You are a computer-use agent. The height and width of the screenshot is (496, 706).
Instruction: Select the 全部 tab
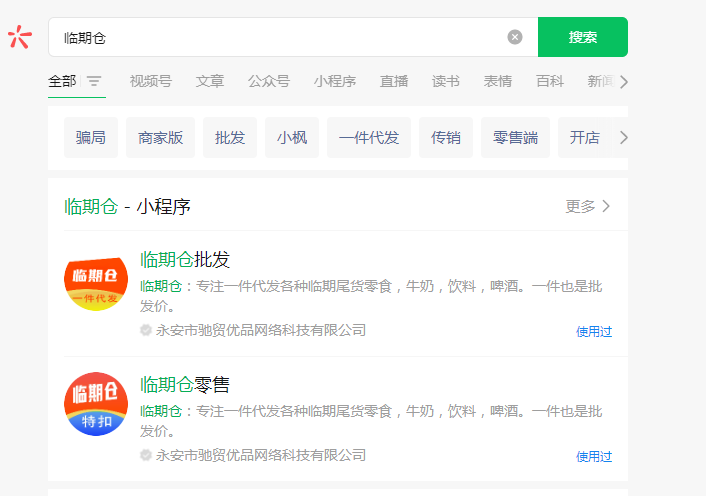[x=62, y=81]
